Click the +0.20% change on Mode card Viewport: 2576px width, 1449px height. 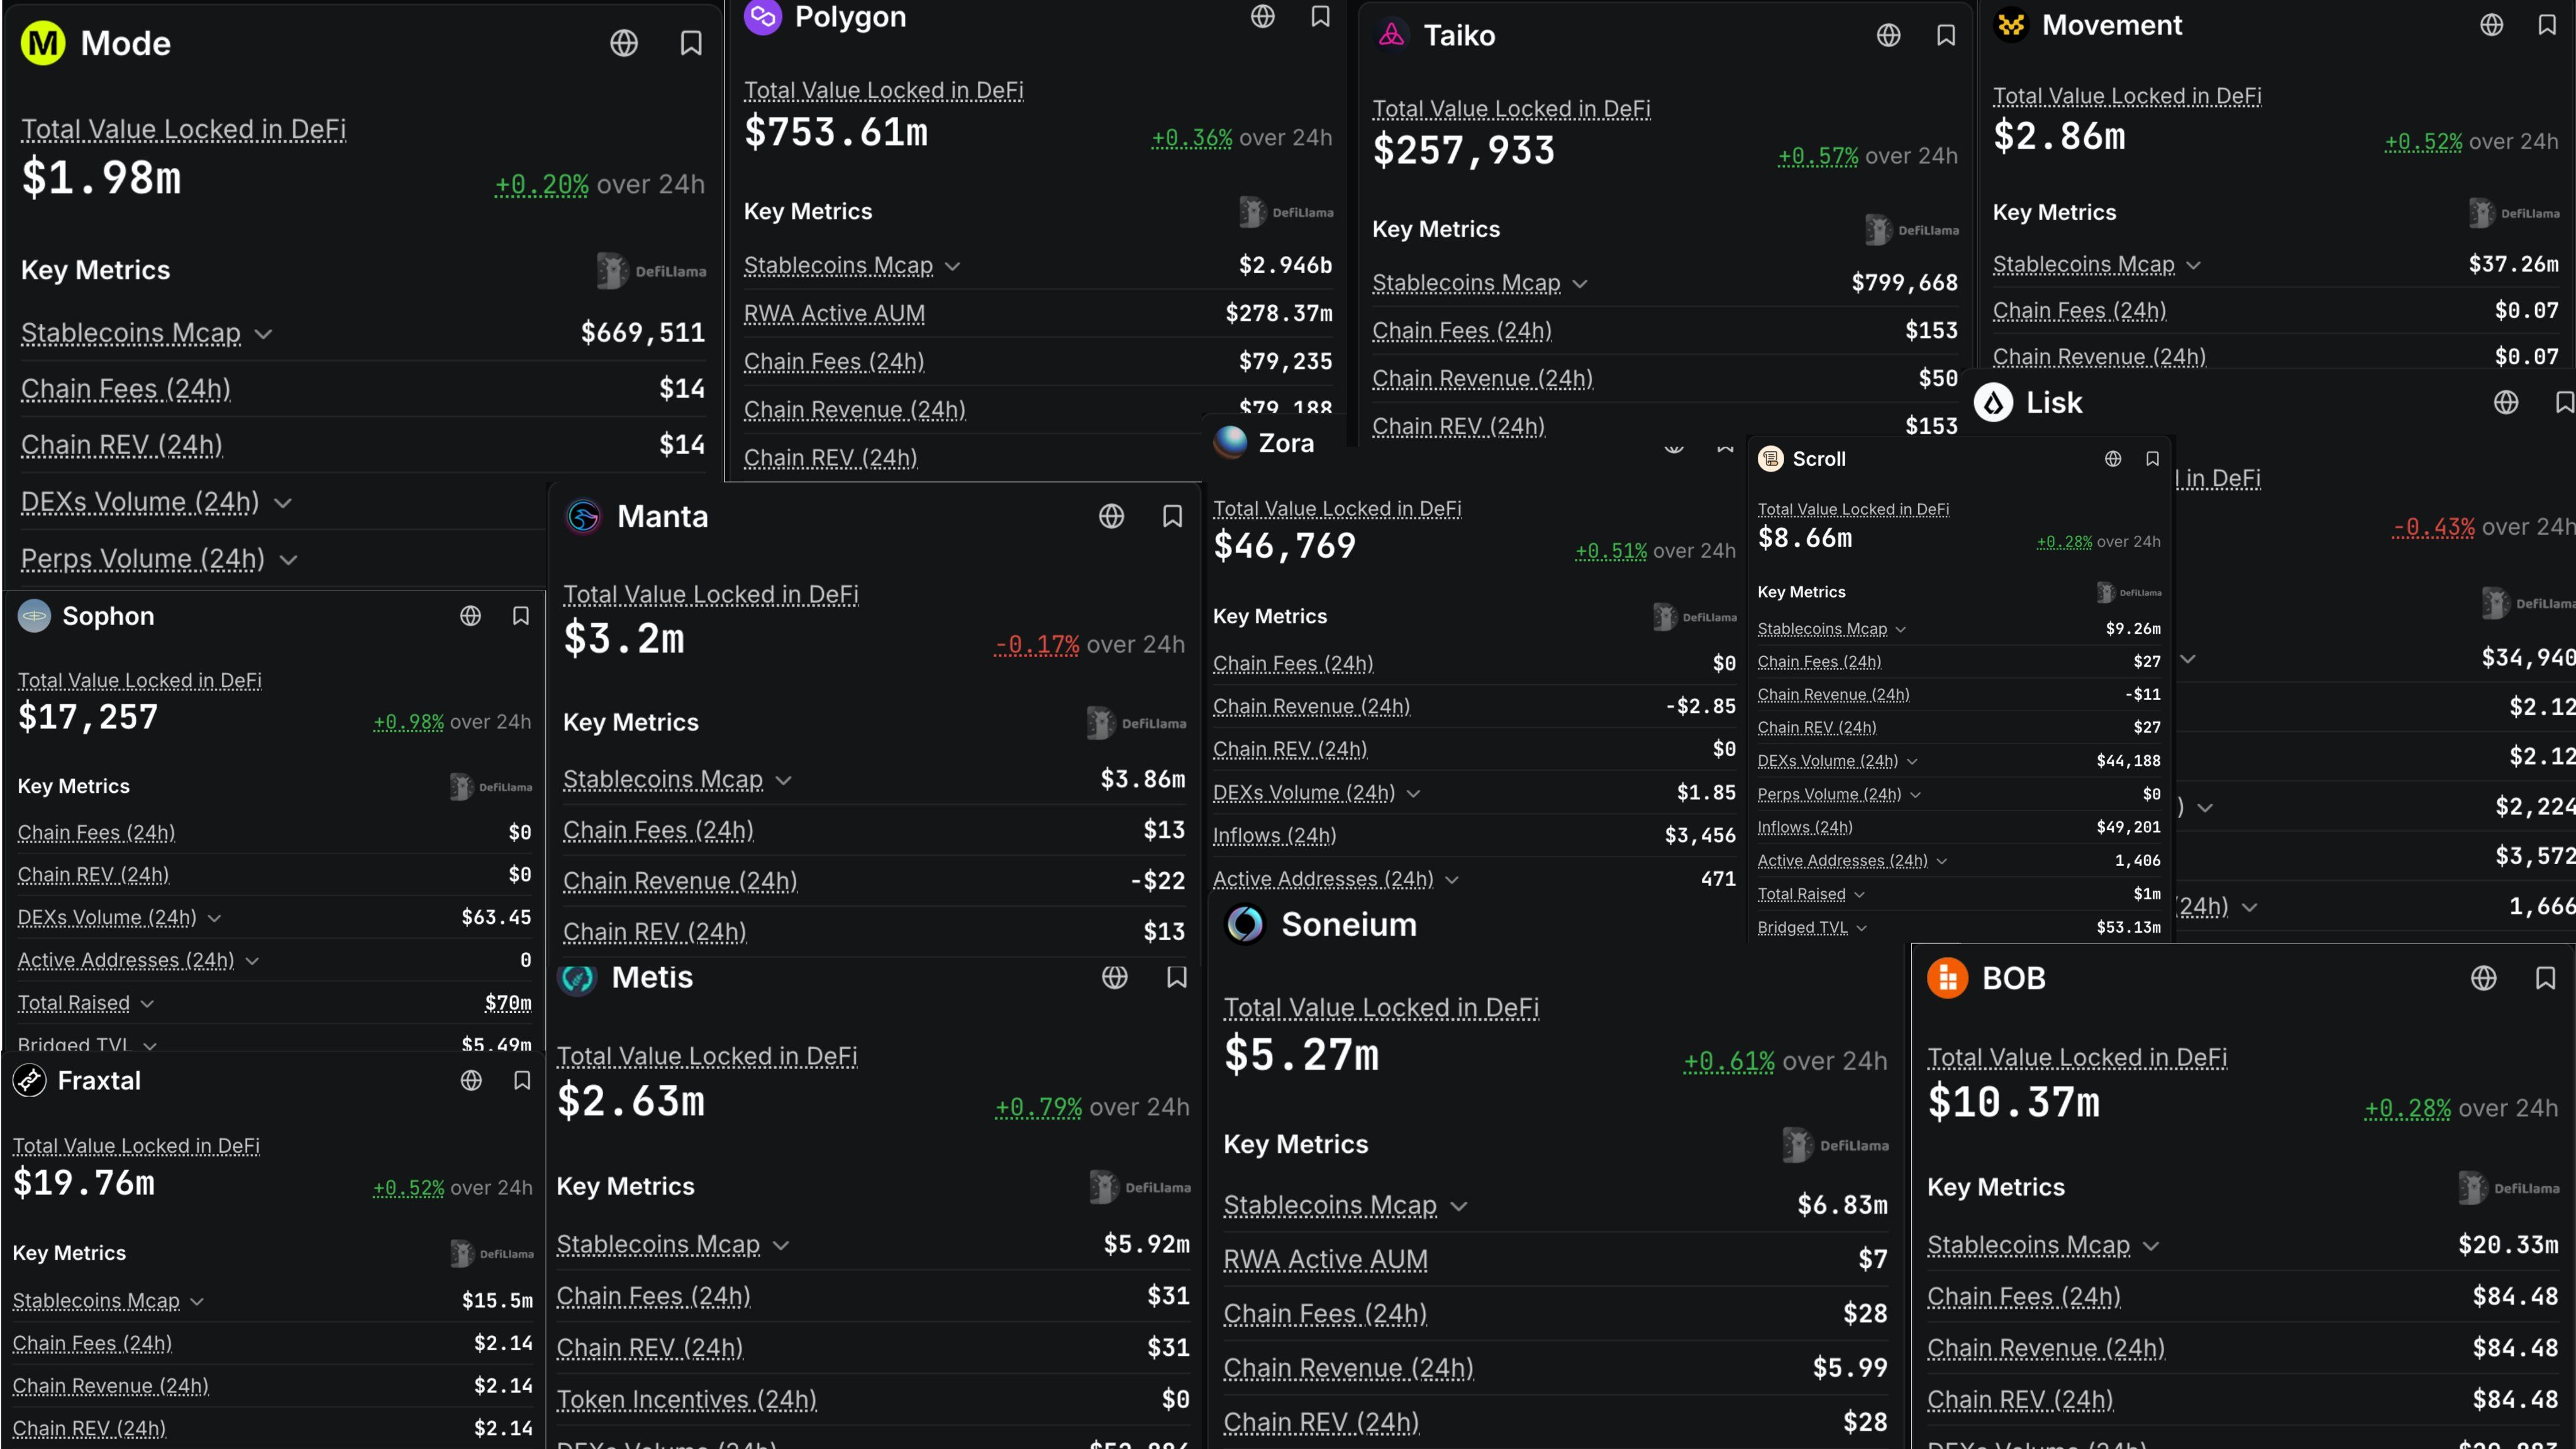tap(541, 185)
